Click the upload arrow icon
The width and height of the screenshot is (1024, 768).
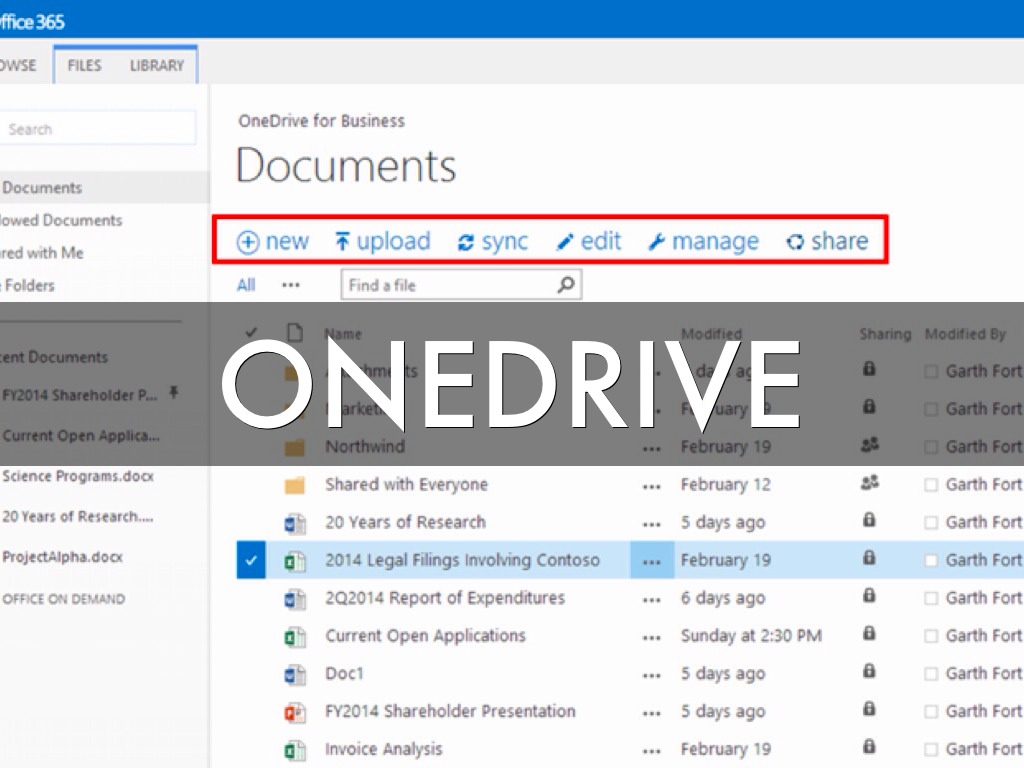click(x=343, y=242)
